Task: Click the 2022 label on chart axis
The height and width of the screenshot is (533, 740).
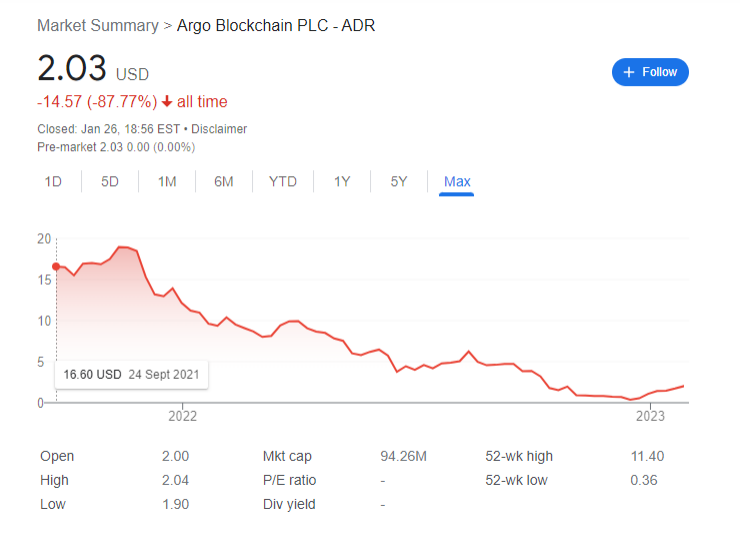Action: (182, 416)
